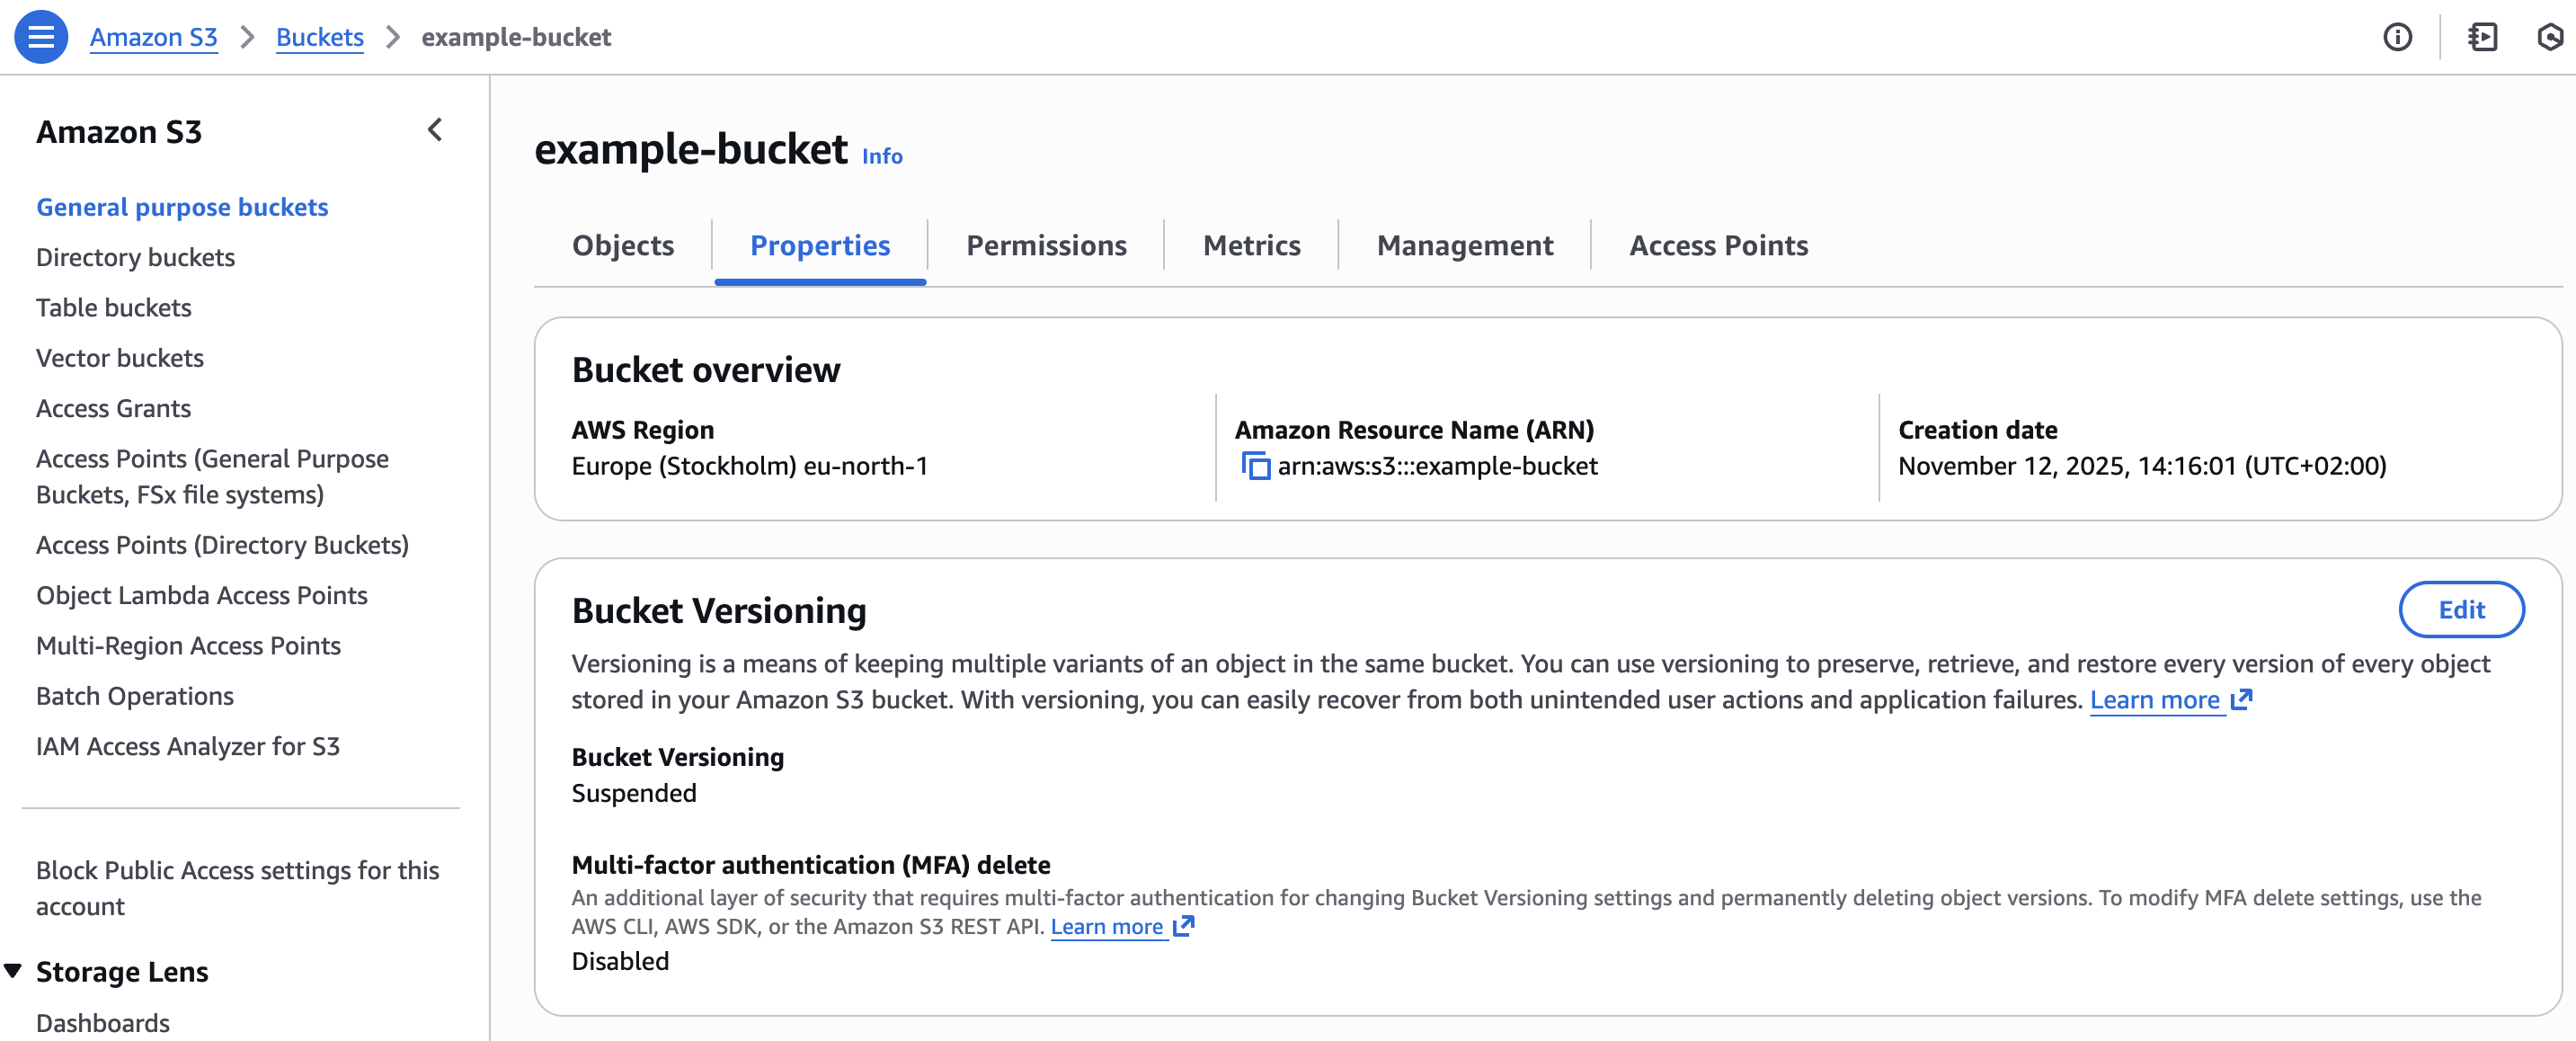Click the info circle icon in header
Viewport: 2576px width, 1041px height.
2397,37
